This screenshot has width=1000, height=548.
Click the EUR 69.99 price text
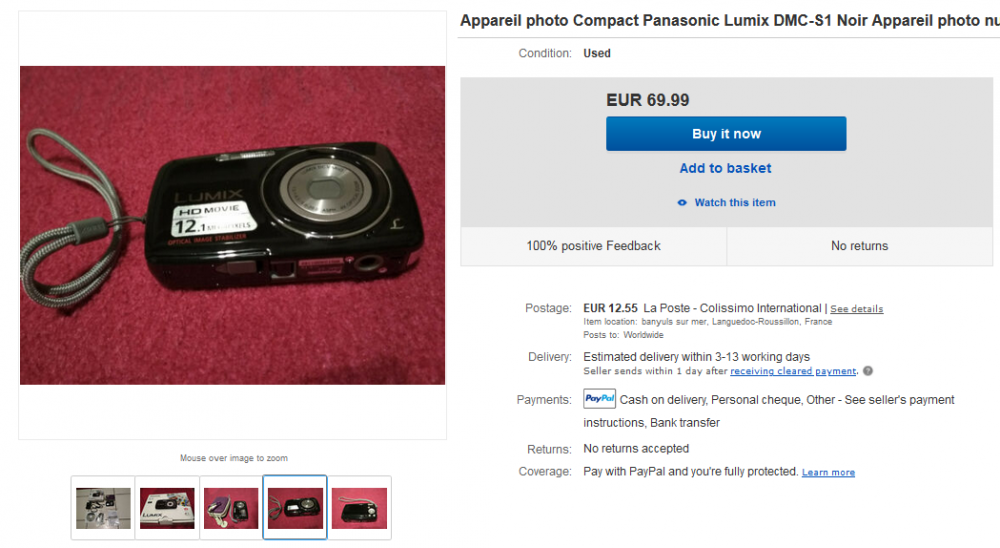tap(647, 100)
